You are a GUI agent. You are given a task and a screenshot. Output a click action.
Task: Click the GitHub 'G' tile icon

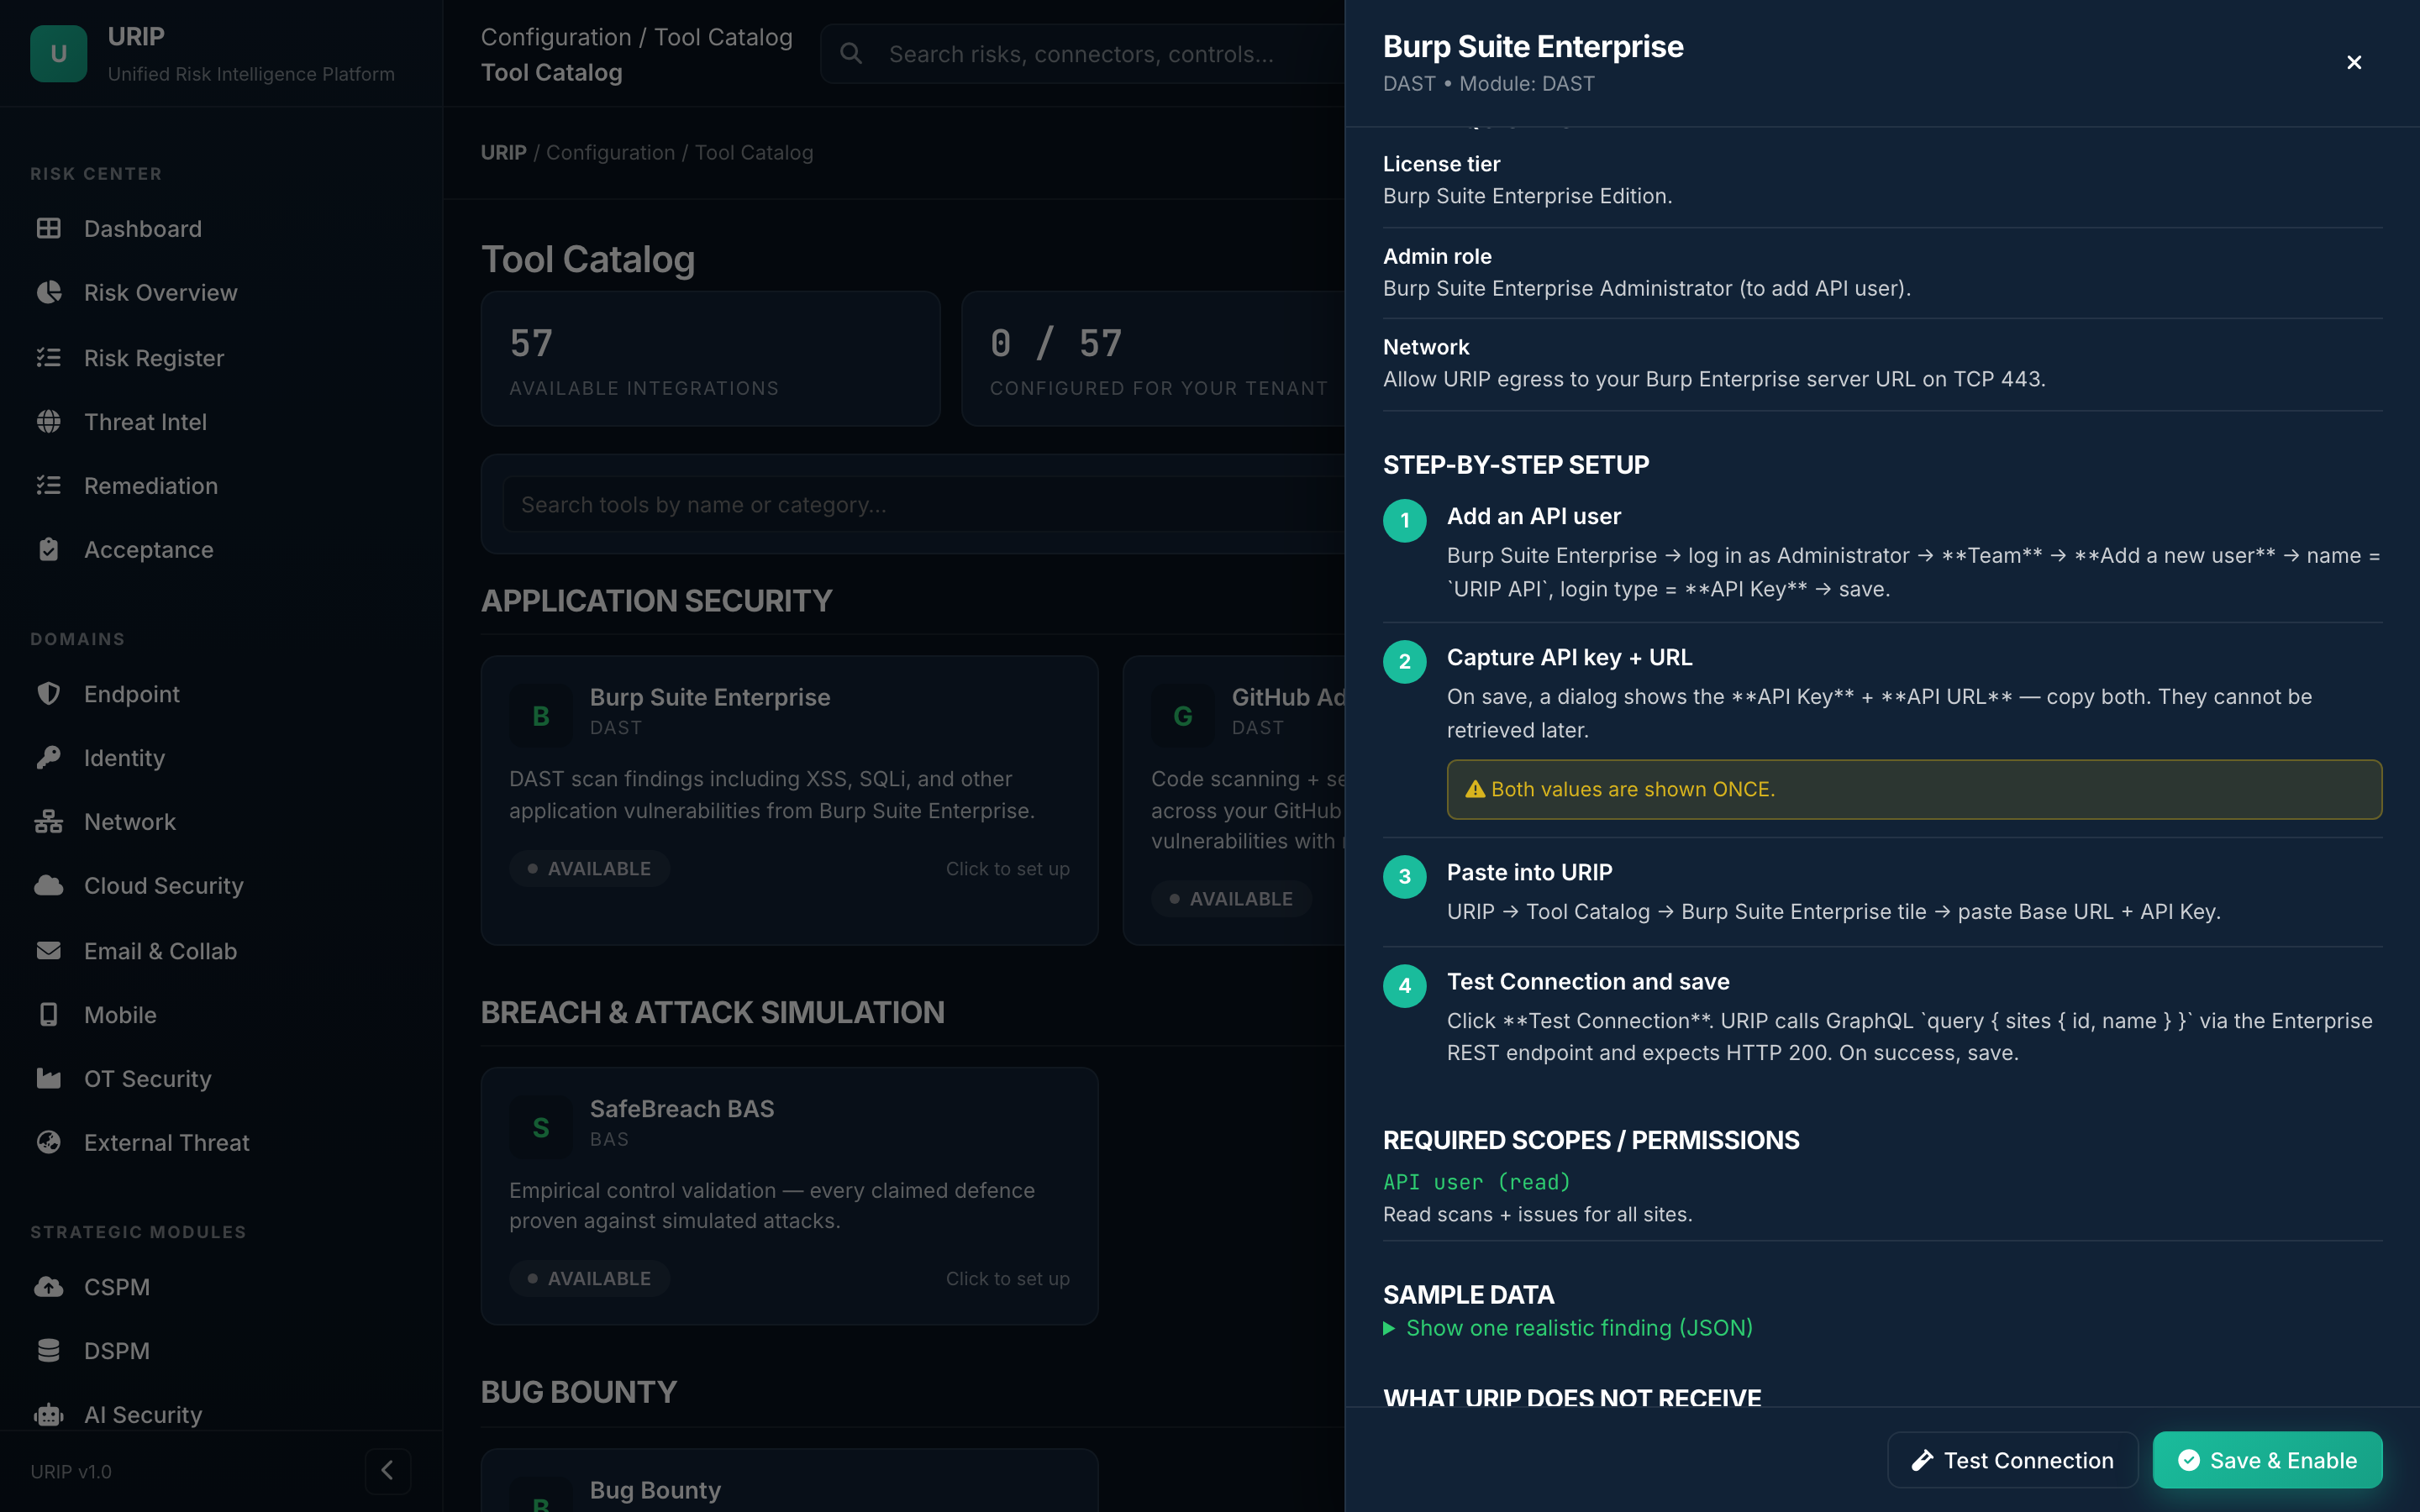(1183, 715)
